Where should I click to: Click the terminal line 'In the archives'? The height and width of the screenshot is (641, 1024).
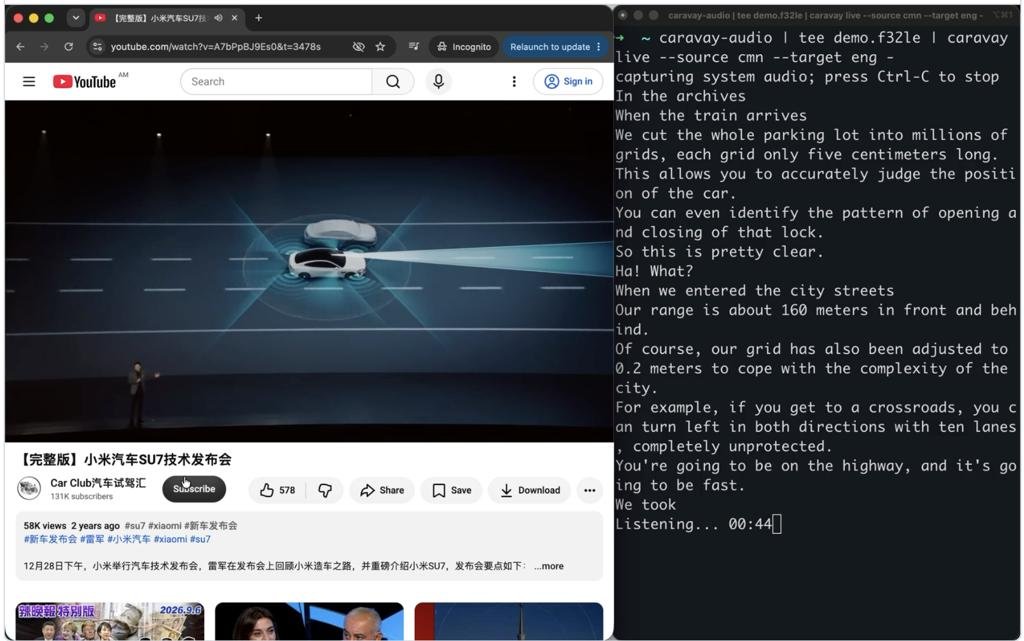(680, 96)
